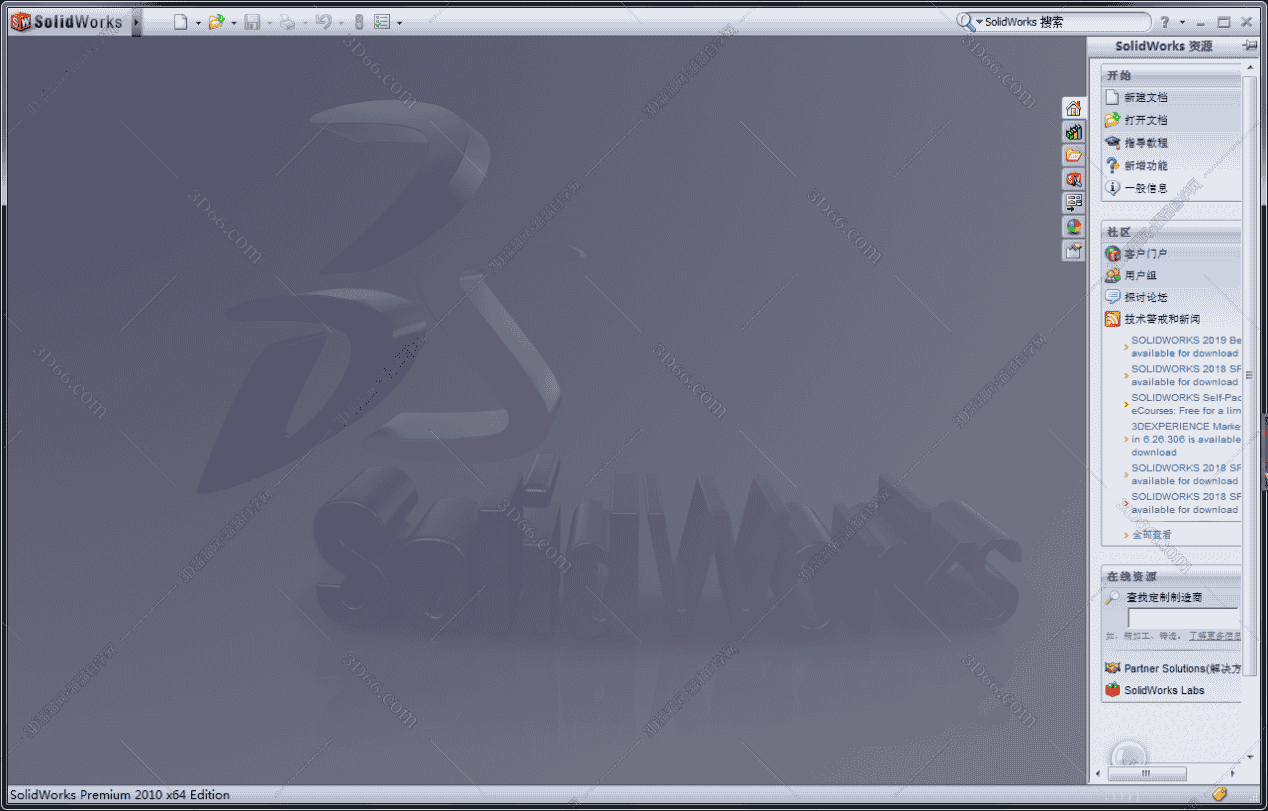This screenshot has width=1268, height=811.
Task: Select the Appearances color ball tab icon
Action: coord(1073,227)
